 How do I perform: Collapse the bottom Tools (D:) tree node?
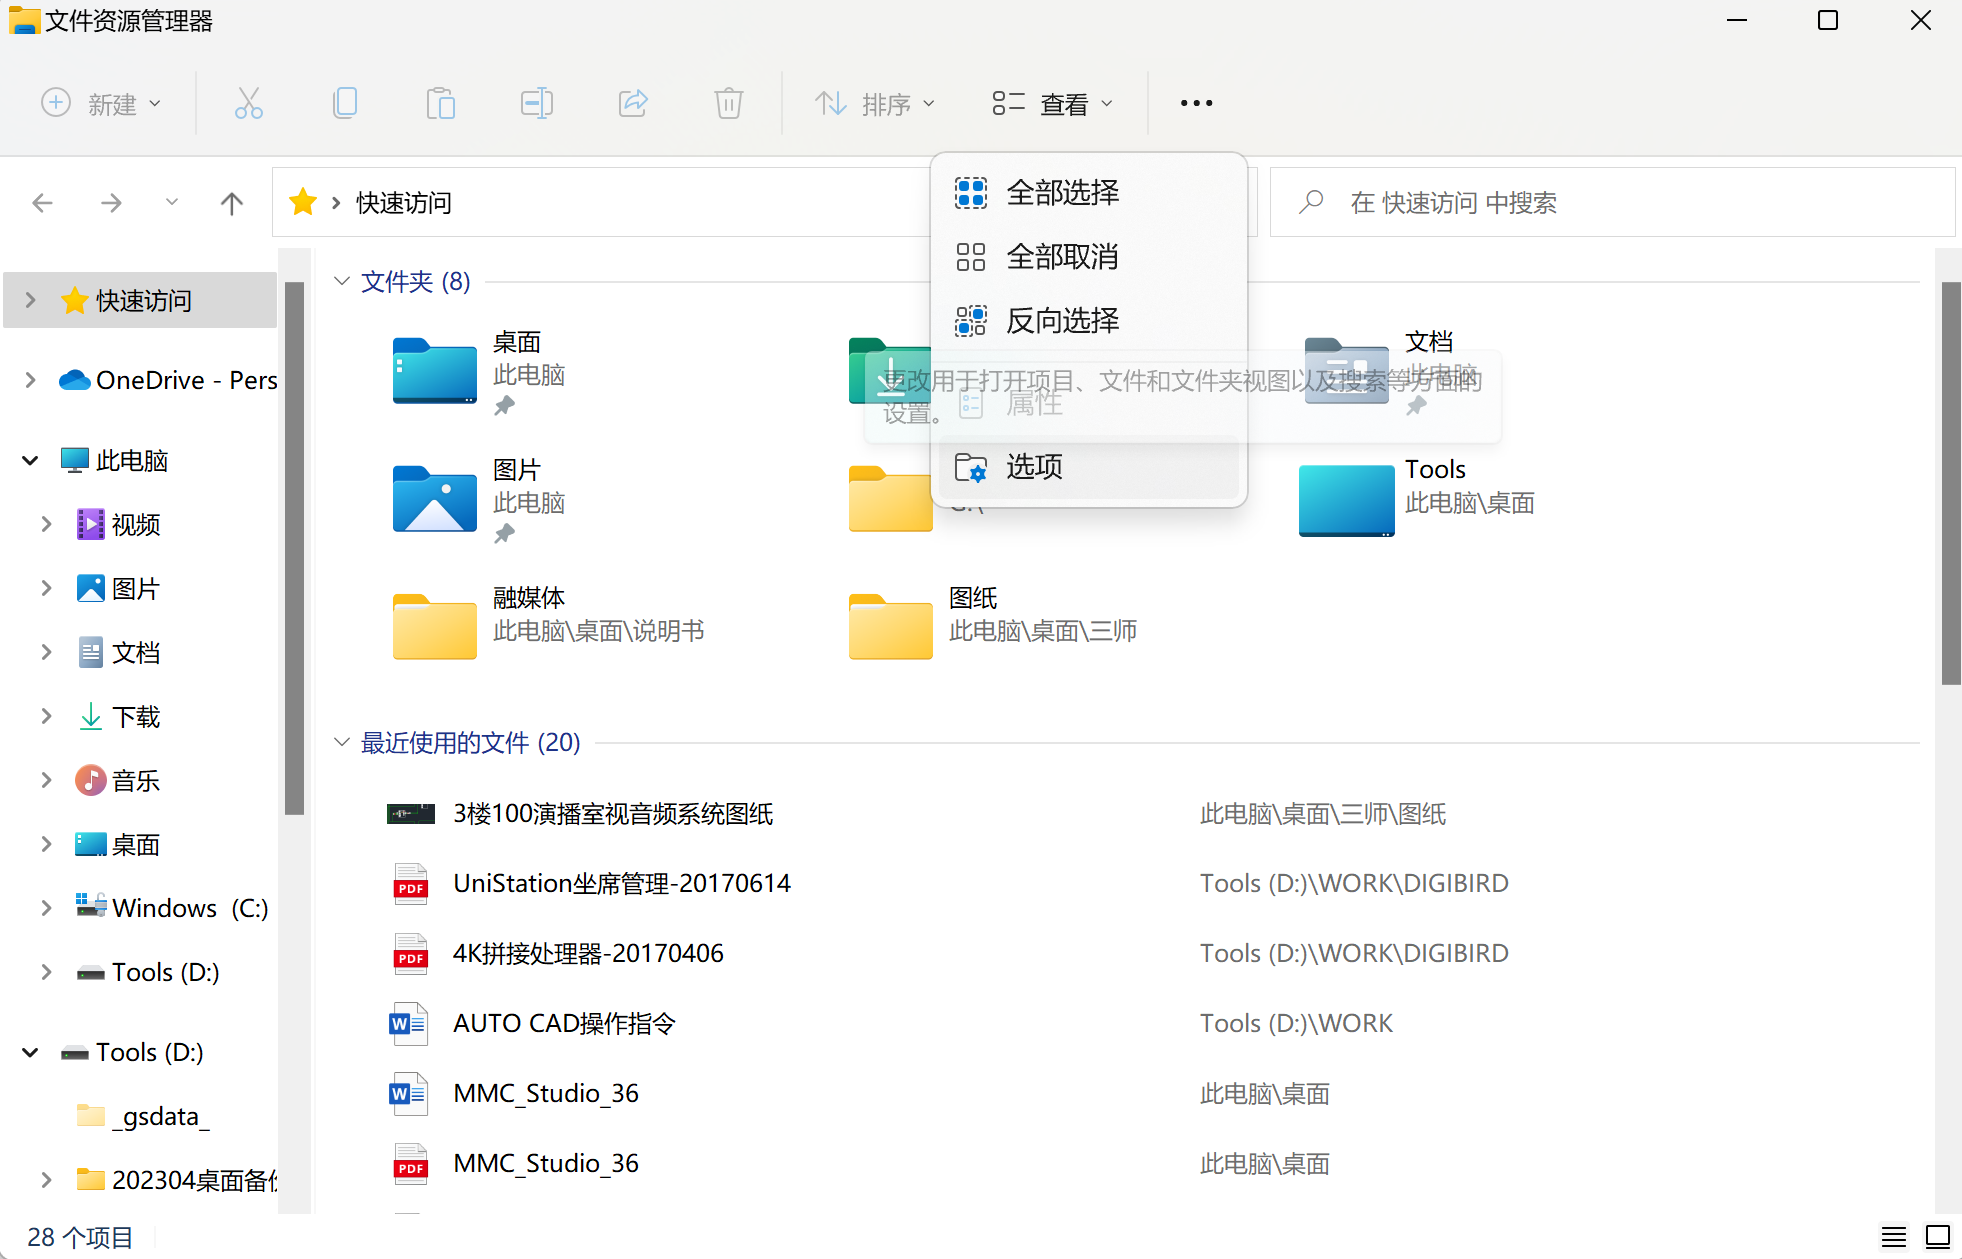(30, 1052)
